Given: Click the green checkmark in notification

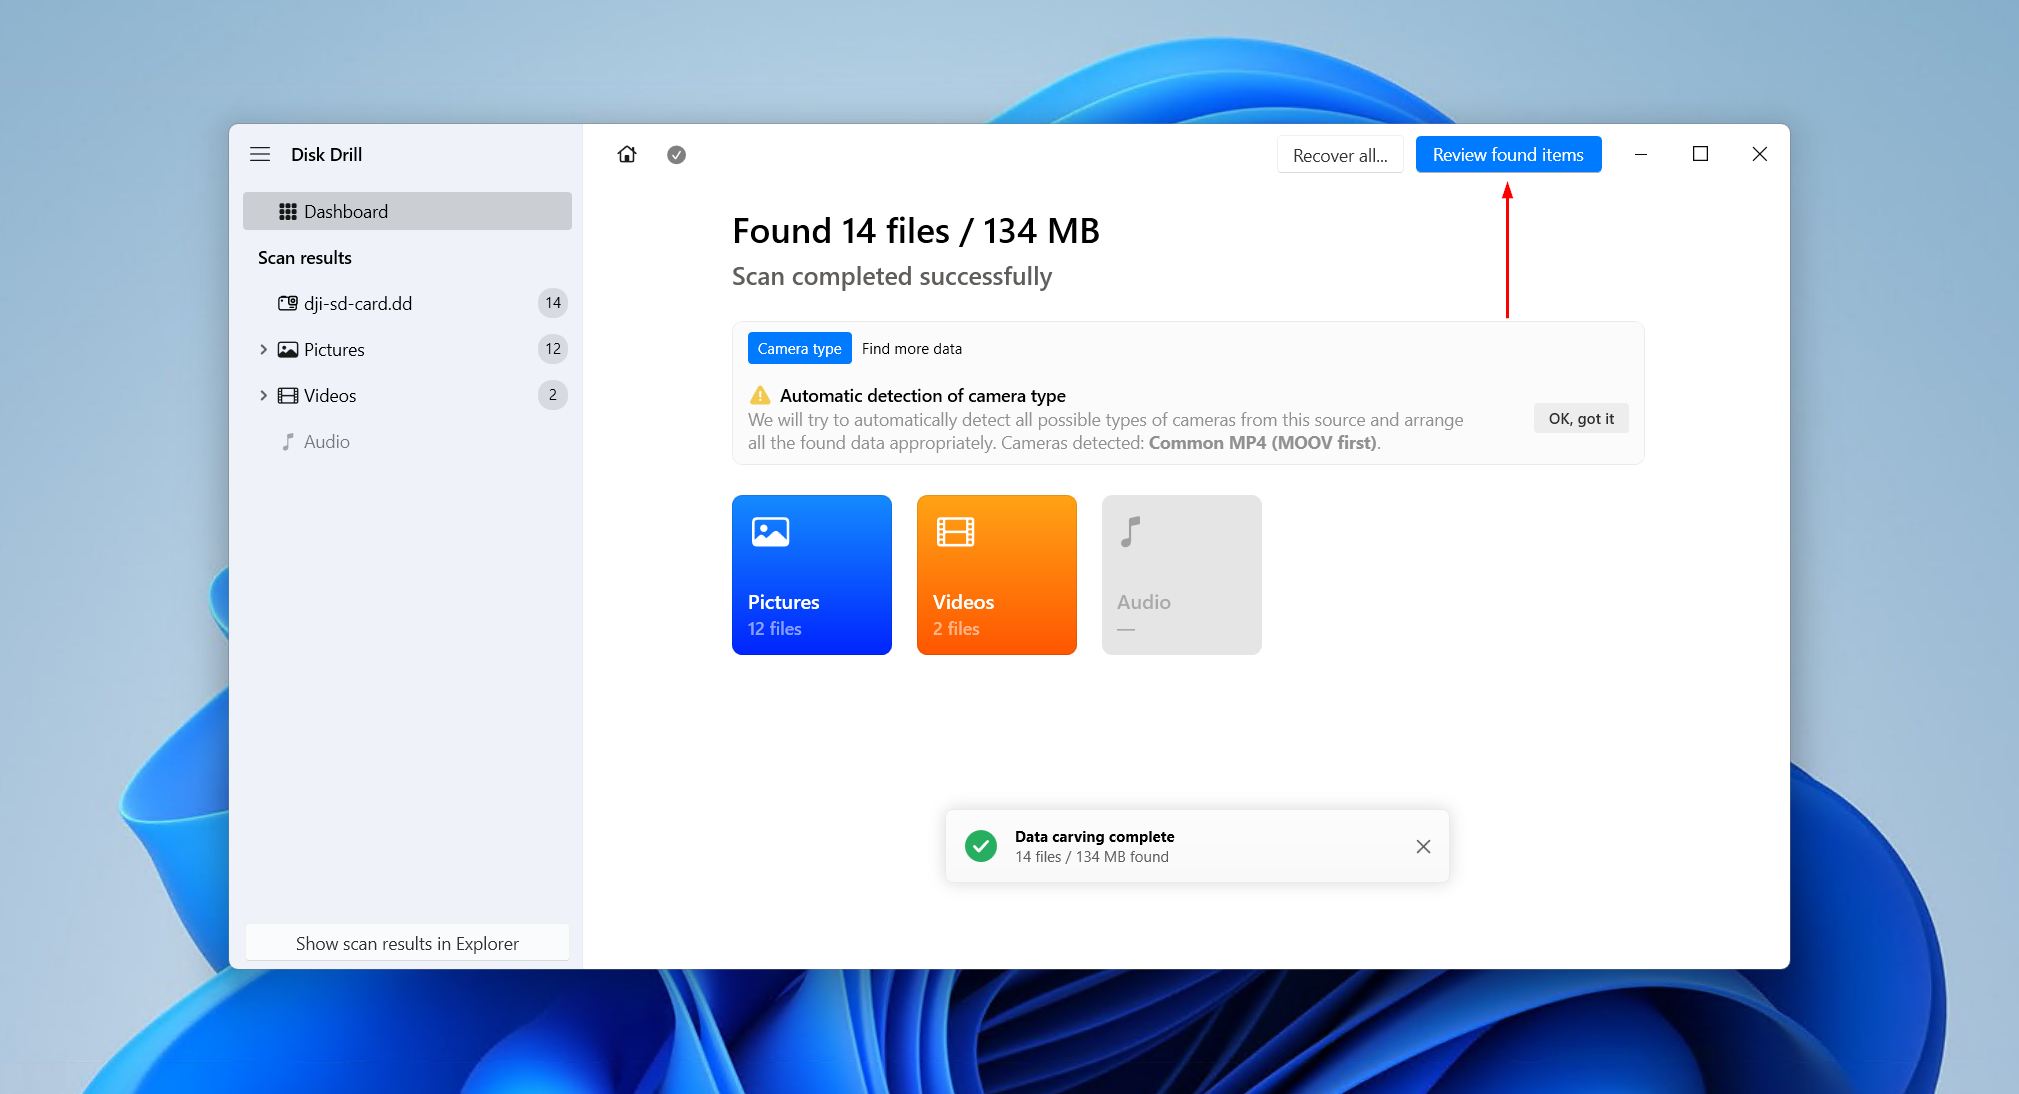Looking at the screenshot, I should tap(981, 846).
